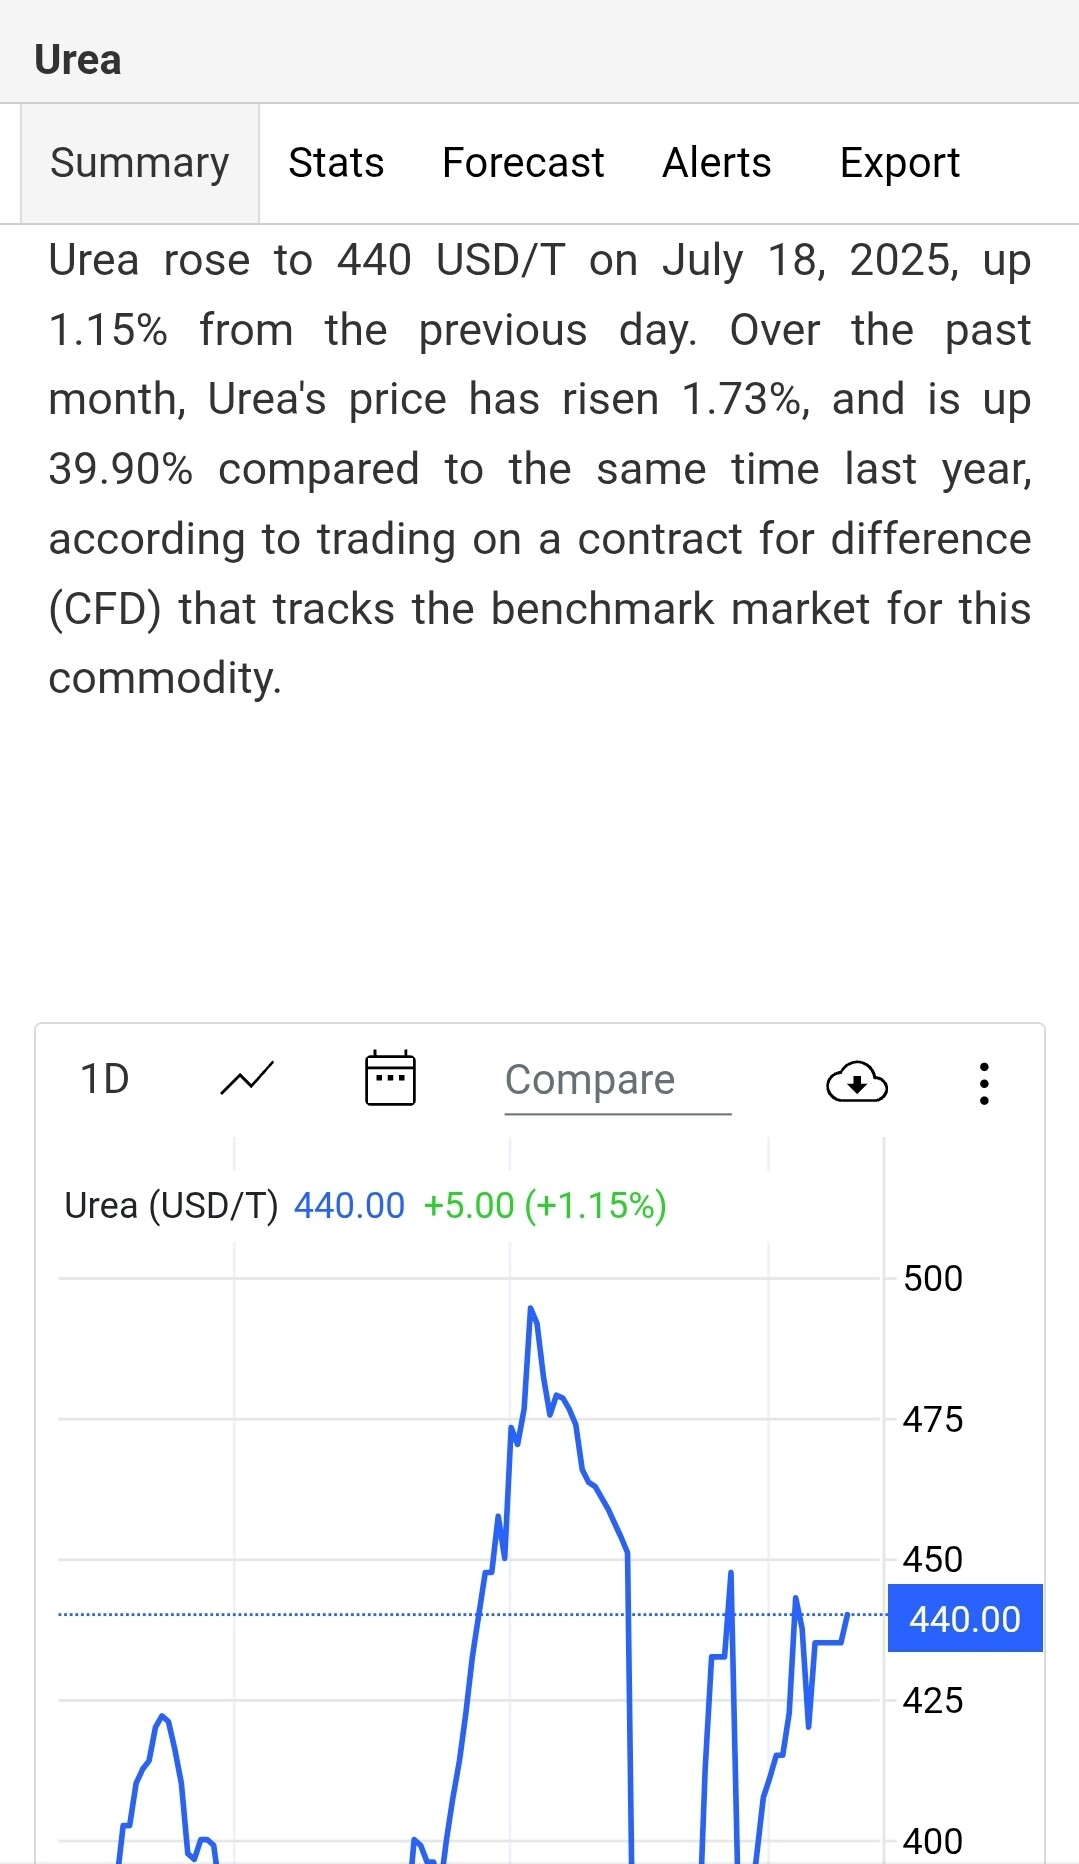Click the blue 440.00 axis price tag
The width and height of the screenshot is (1079, 1864).
(965, 1619)
